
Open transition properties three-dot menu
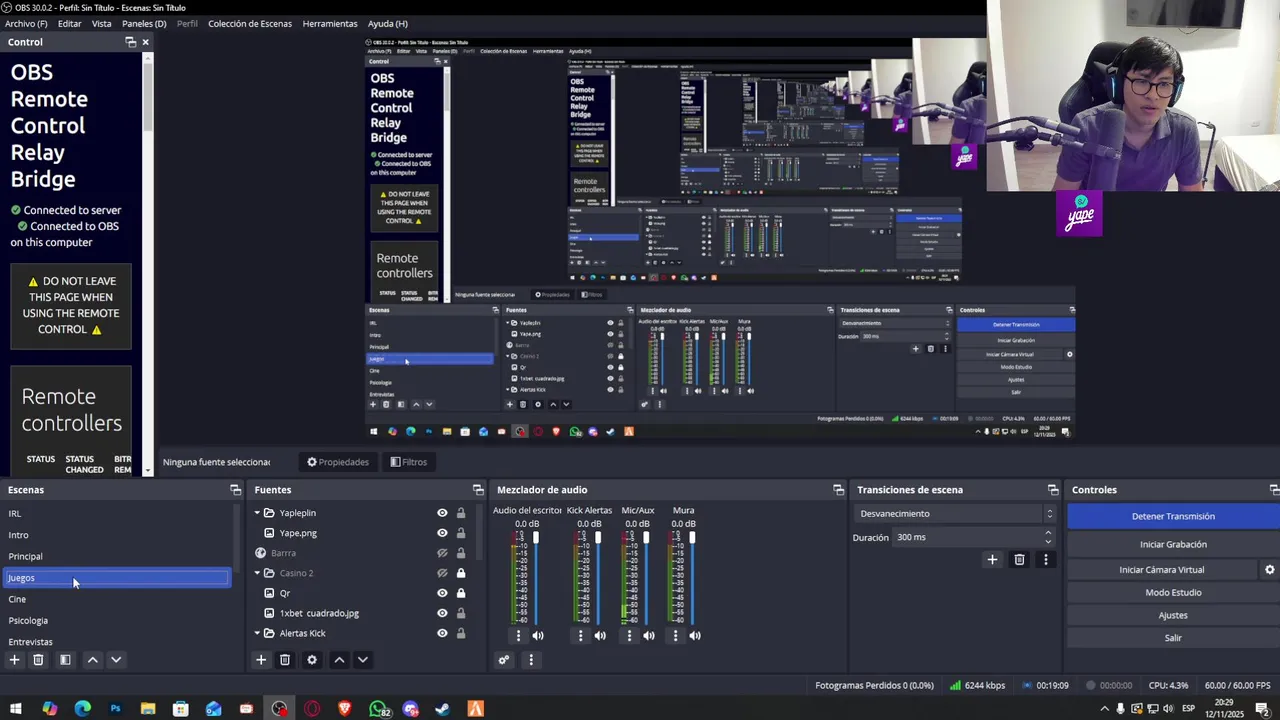(1046, 560)
